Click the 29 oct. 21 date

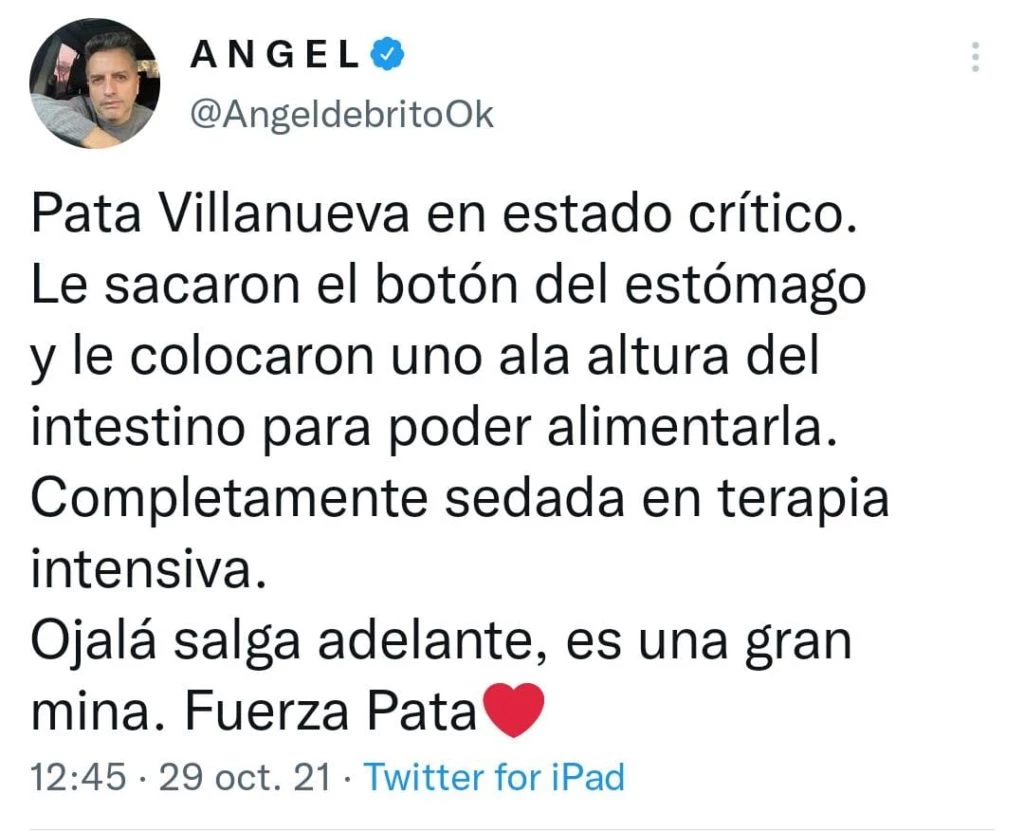coord(245,777)
